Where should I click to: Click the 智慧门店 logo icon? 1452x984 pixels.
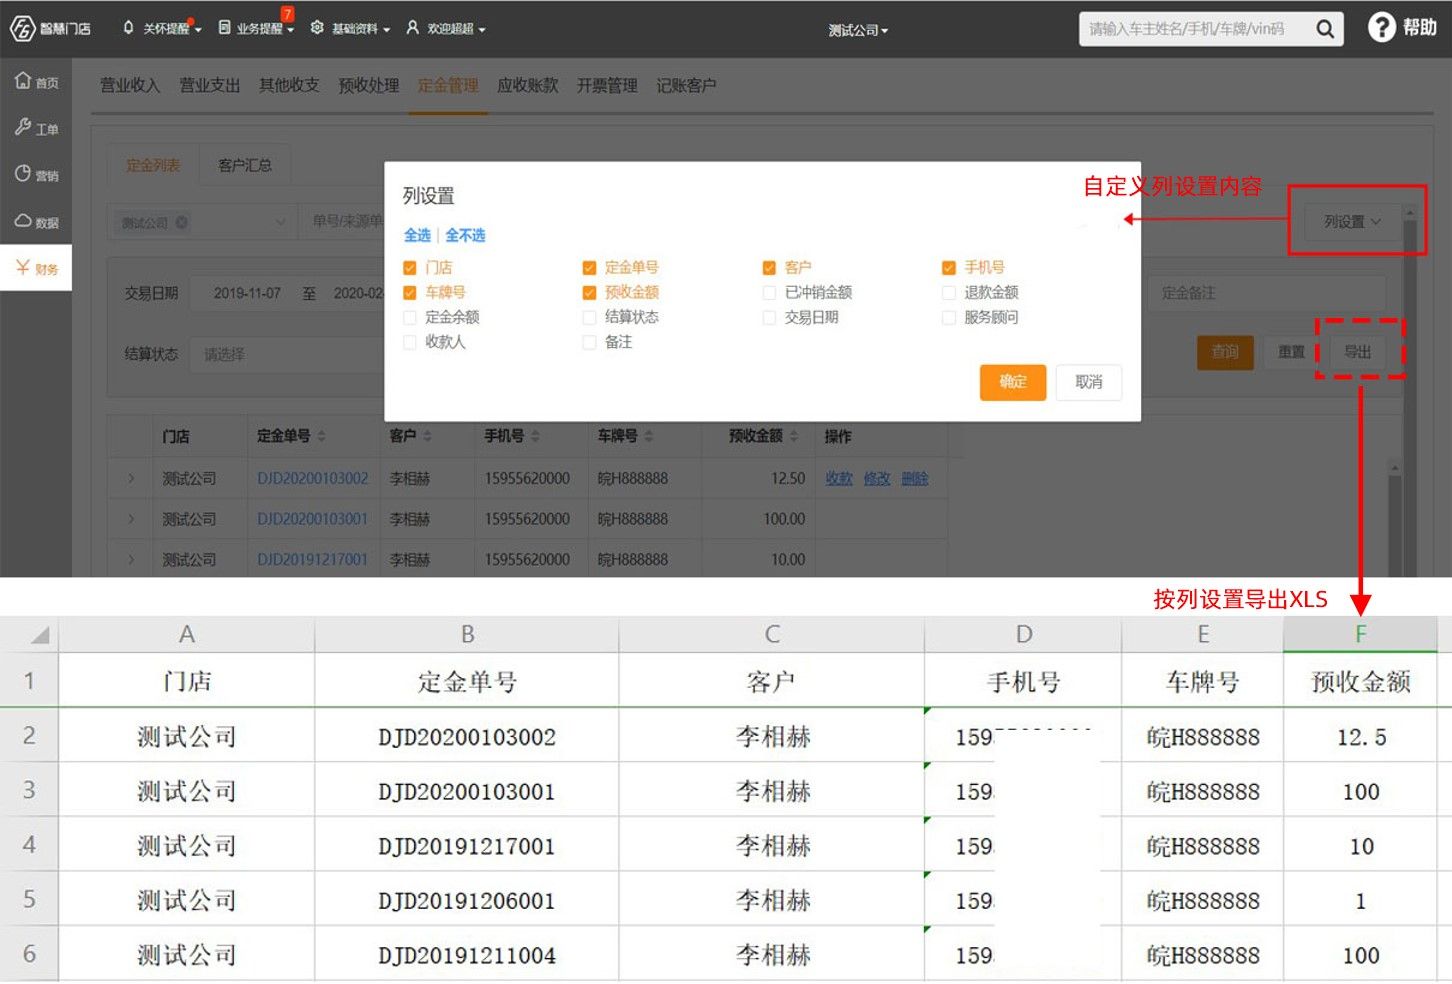point(22,29)
